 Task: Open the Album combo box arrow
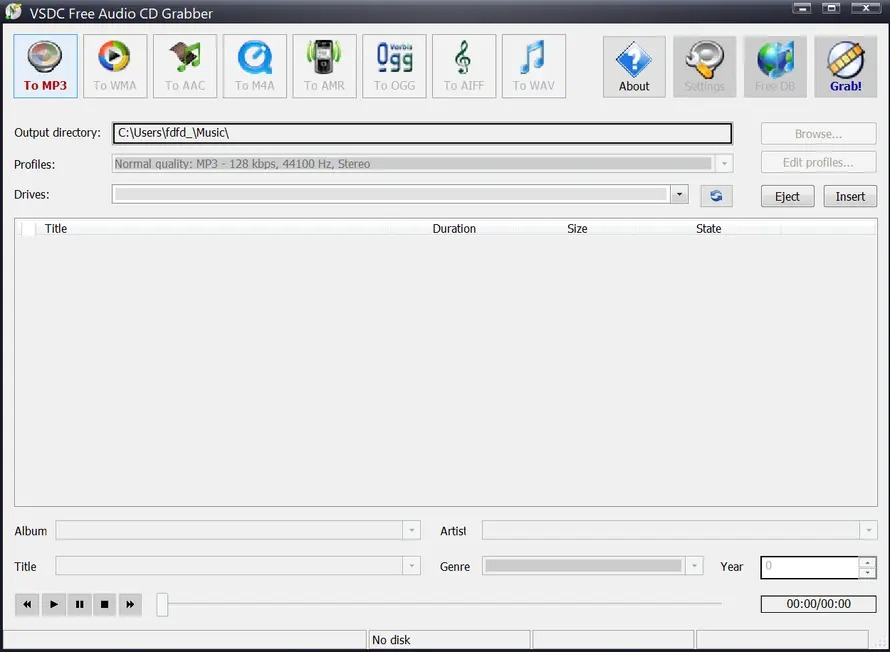[412, 531]
